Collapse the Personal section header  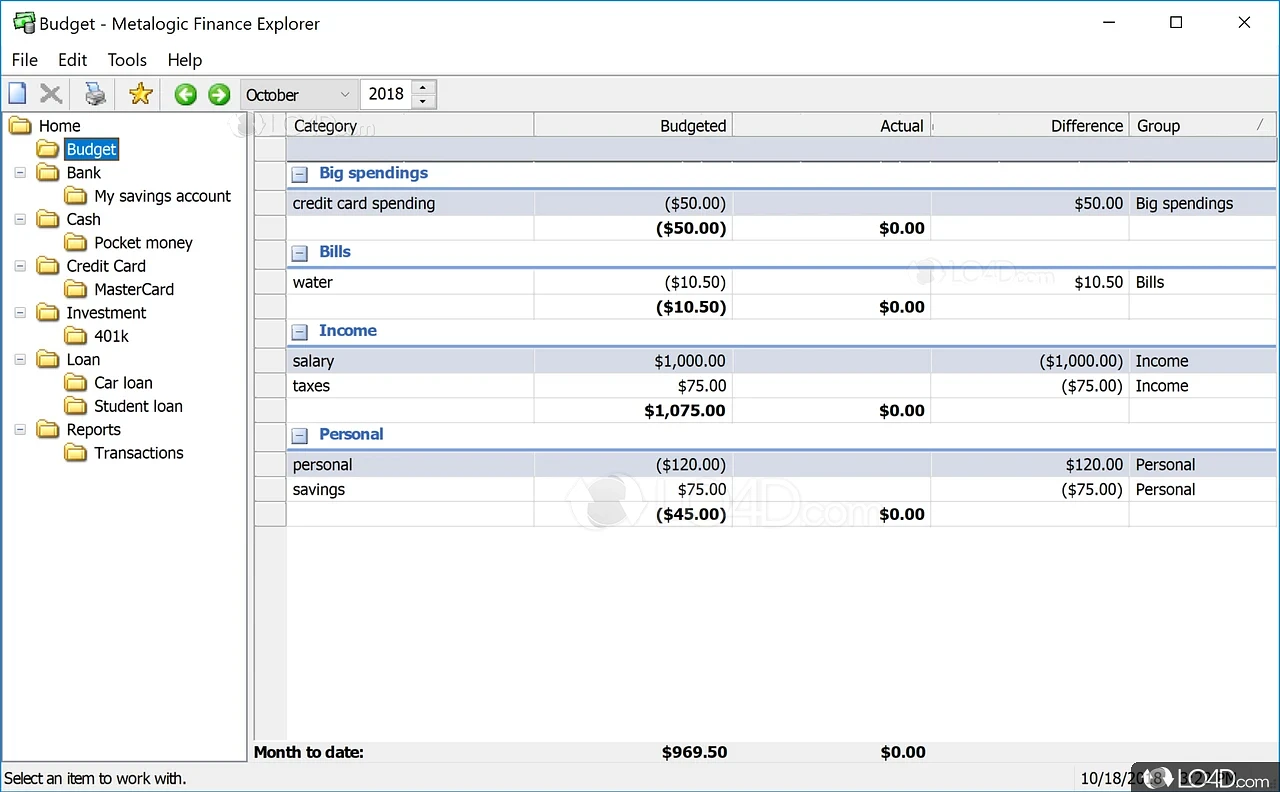point(299,434)
